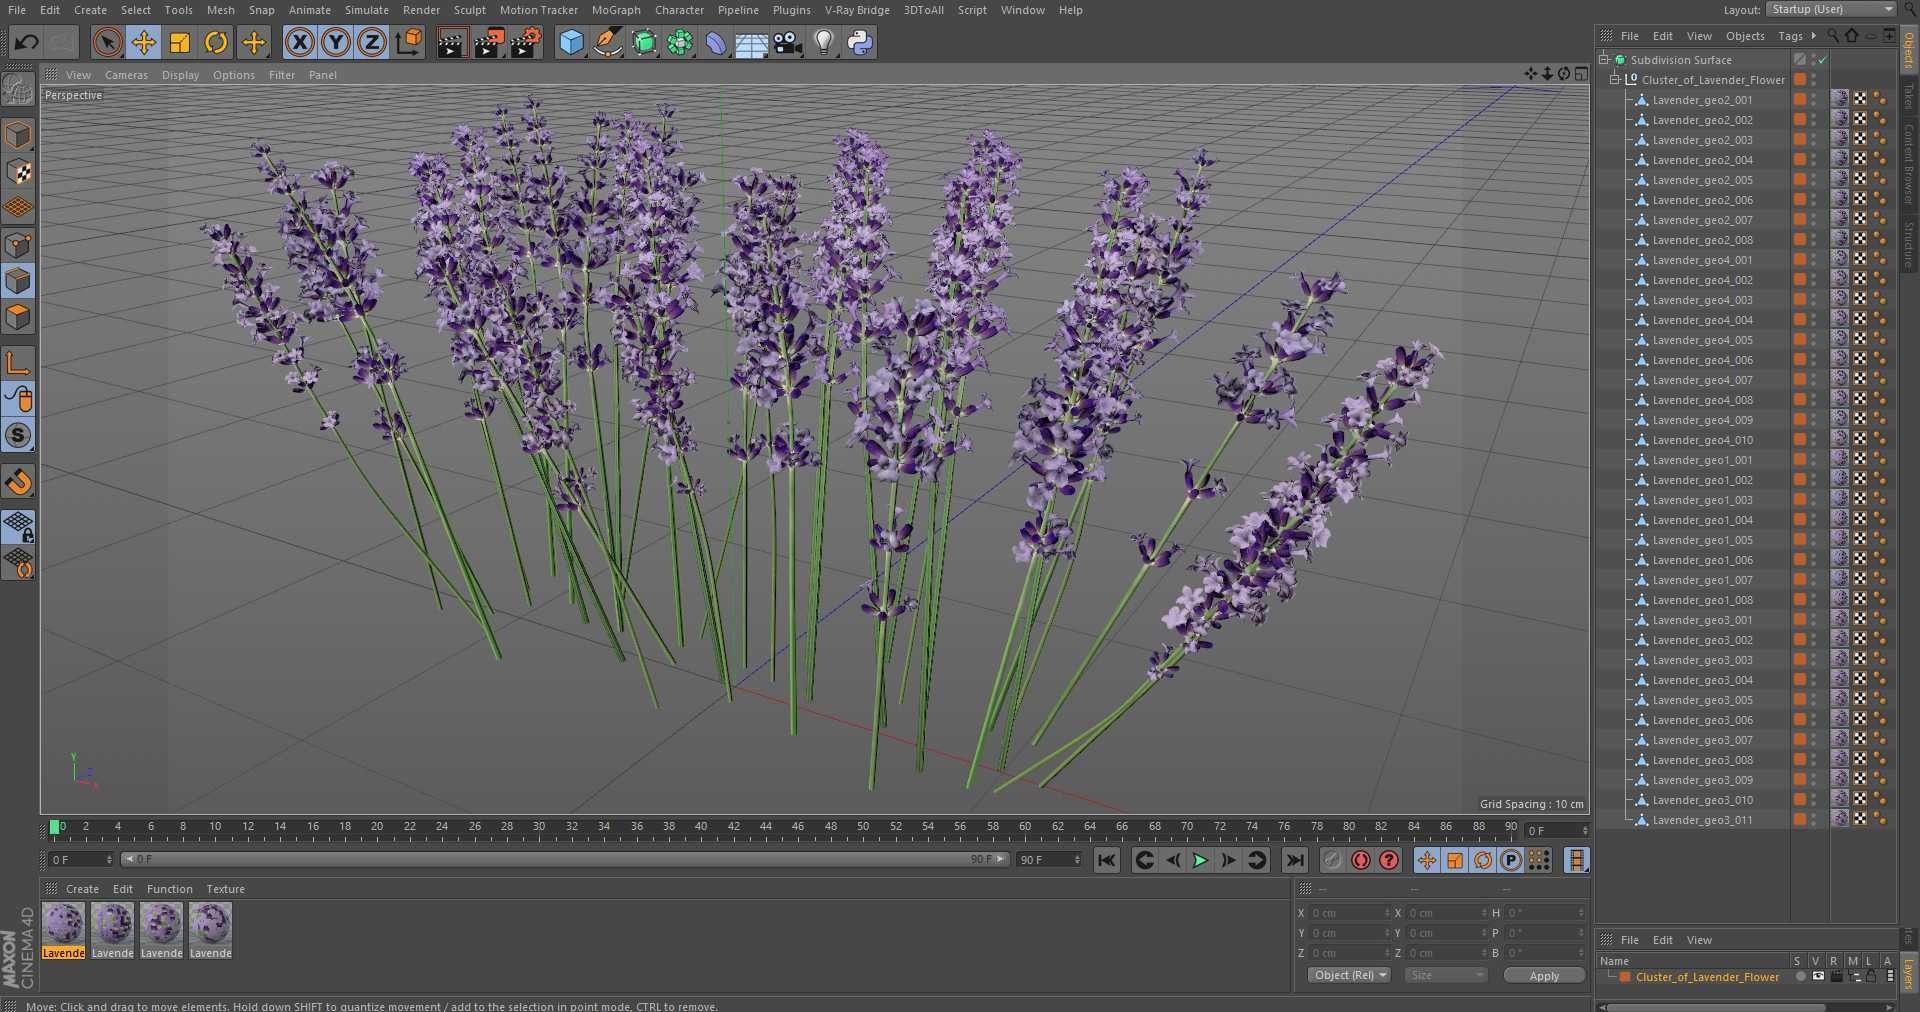Select the Rotate tool
The height and width of the screenshot is (1012, 1920).
point(216,42)
